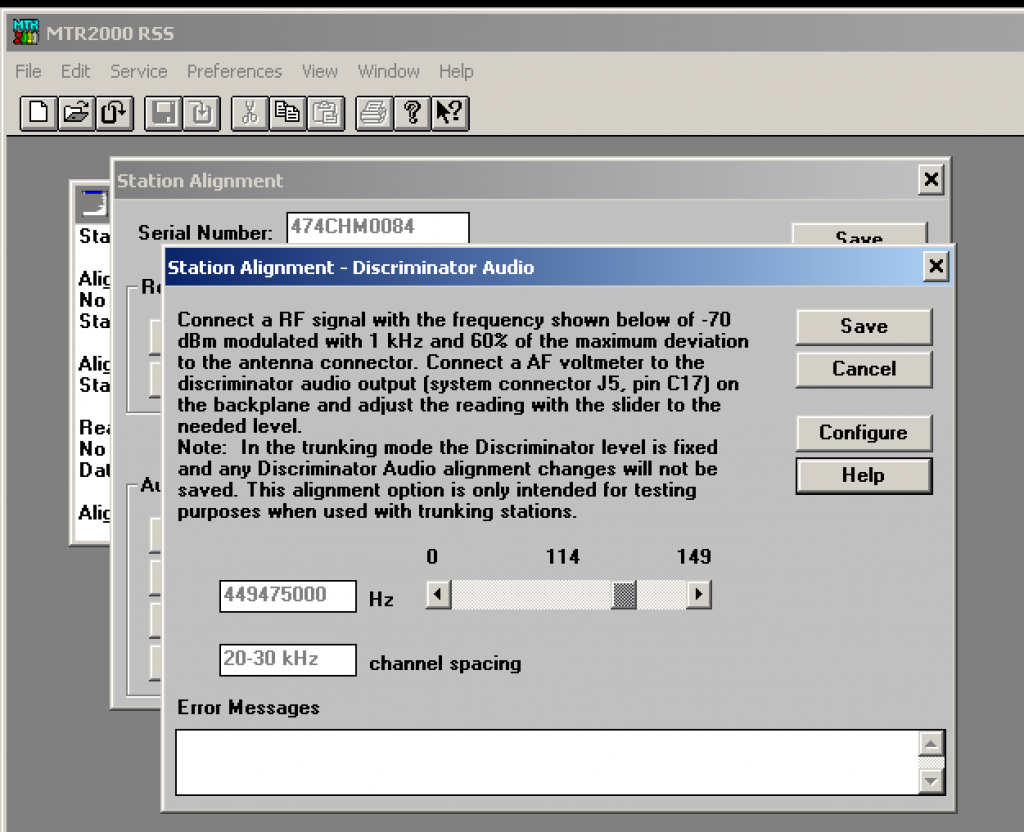The image size is (1024, 832).
Task: Open the Window menu
Action: tap(389, 71)
